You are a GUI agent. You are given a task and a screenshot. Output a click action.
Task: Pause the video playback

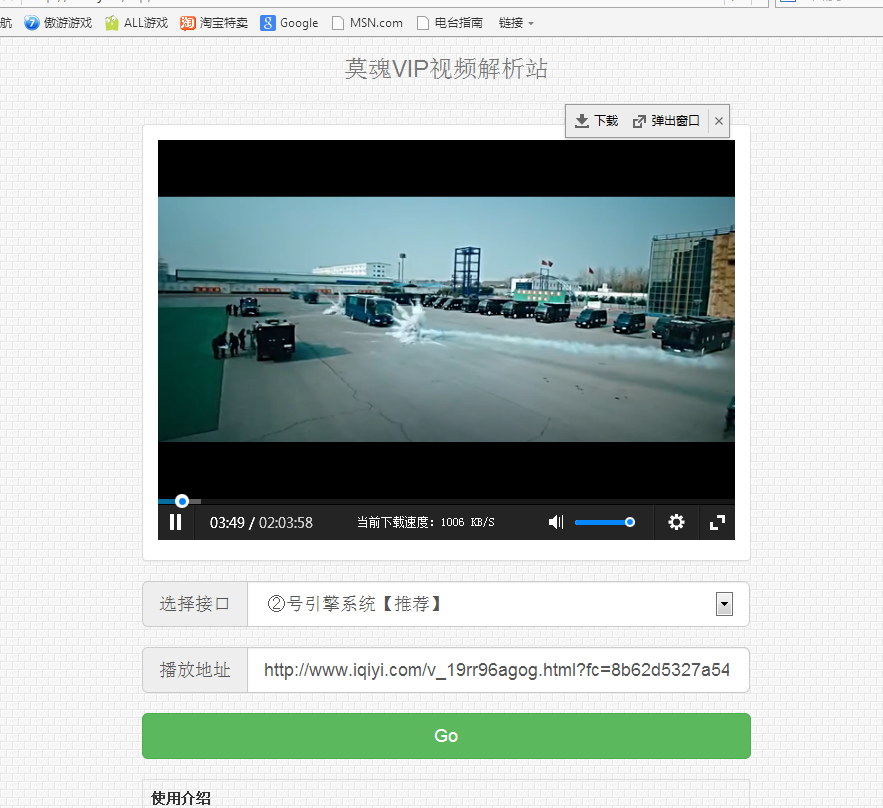(176, 523)
